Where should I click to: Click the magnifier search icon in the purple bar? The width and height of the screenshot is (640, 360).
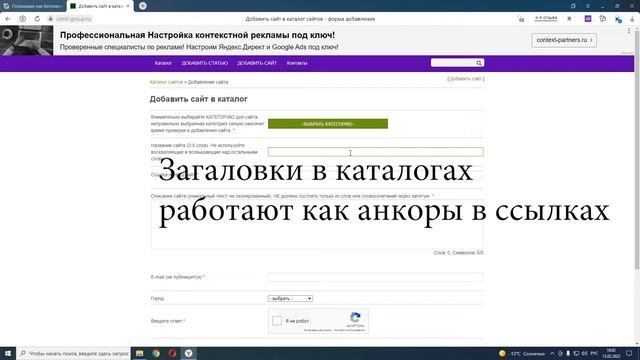pos(480,63)
